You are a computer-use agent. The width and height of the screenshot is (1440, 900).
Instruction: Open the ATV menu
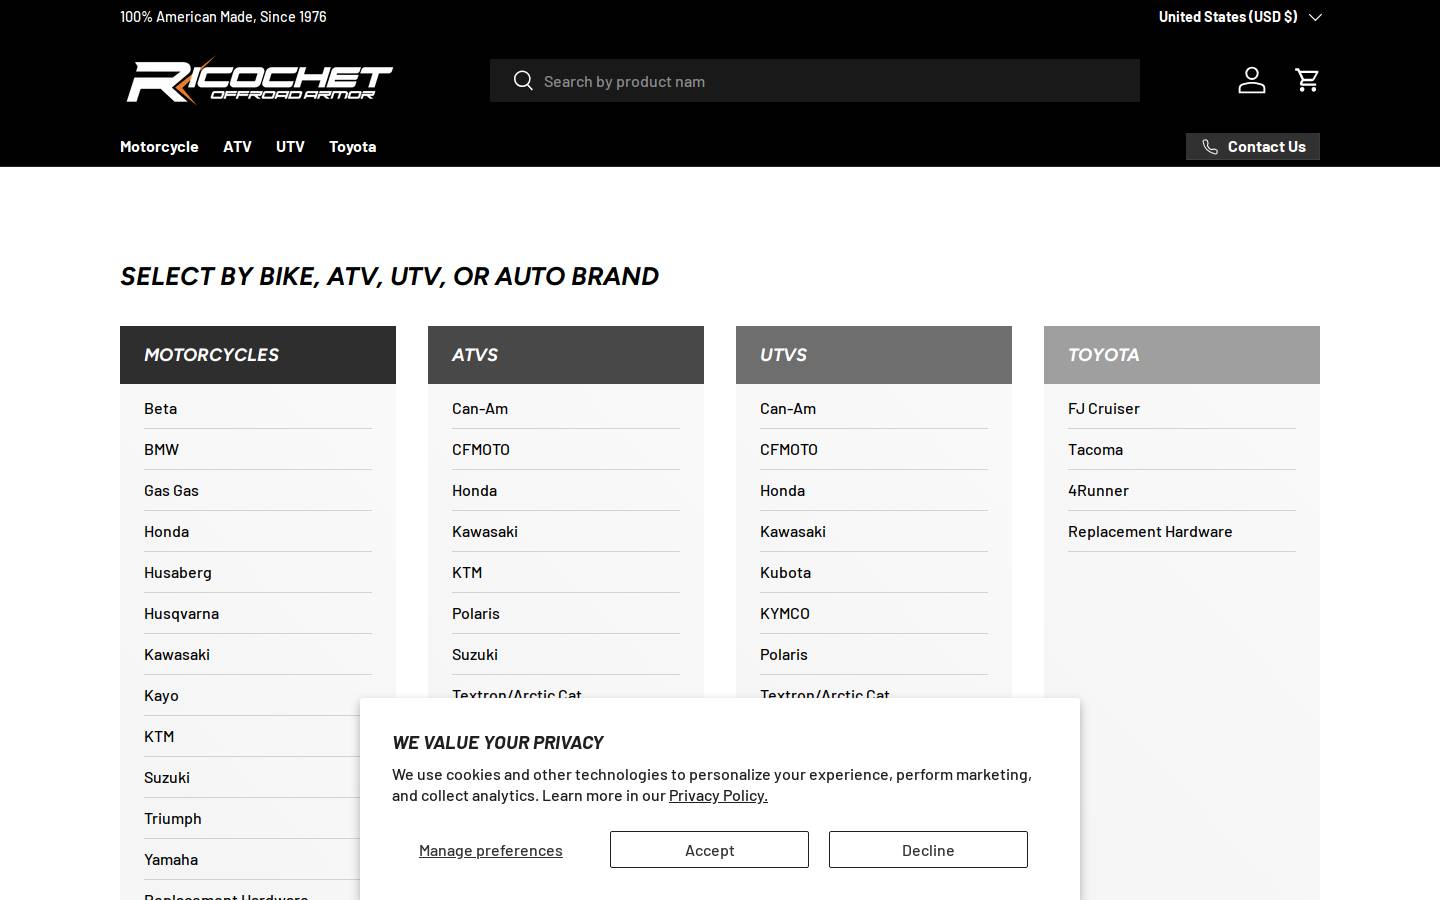237,146
